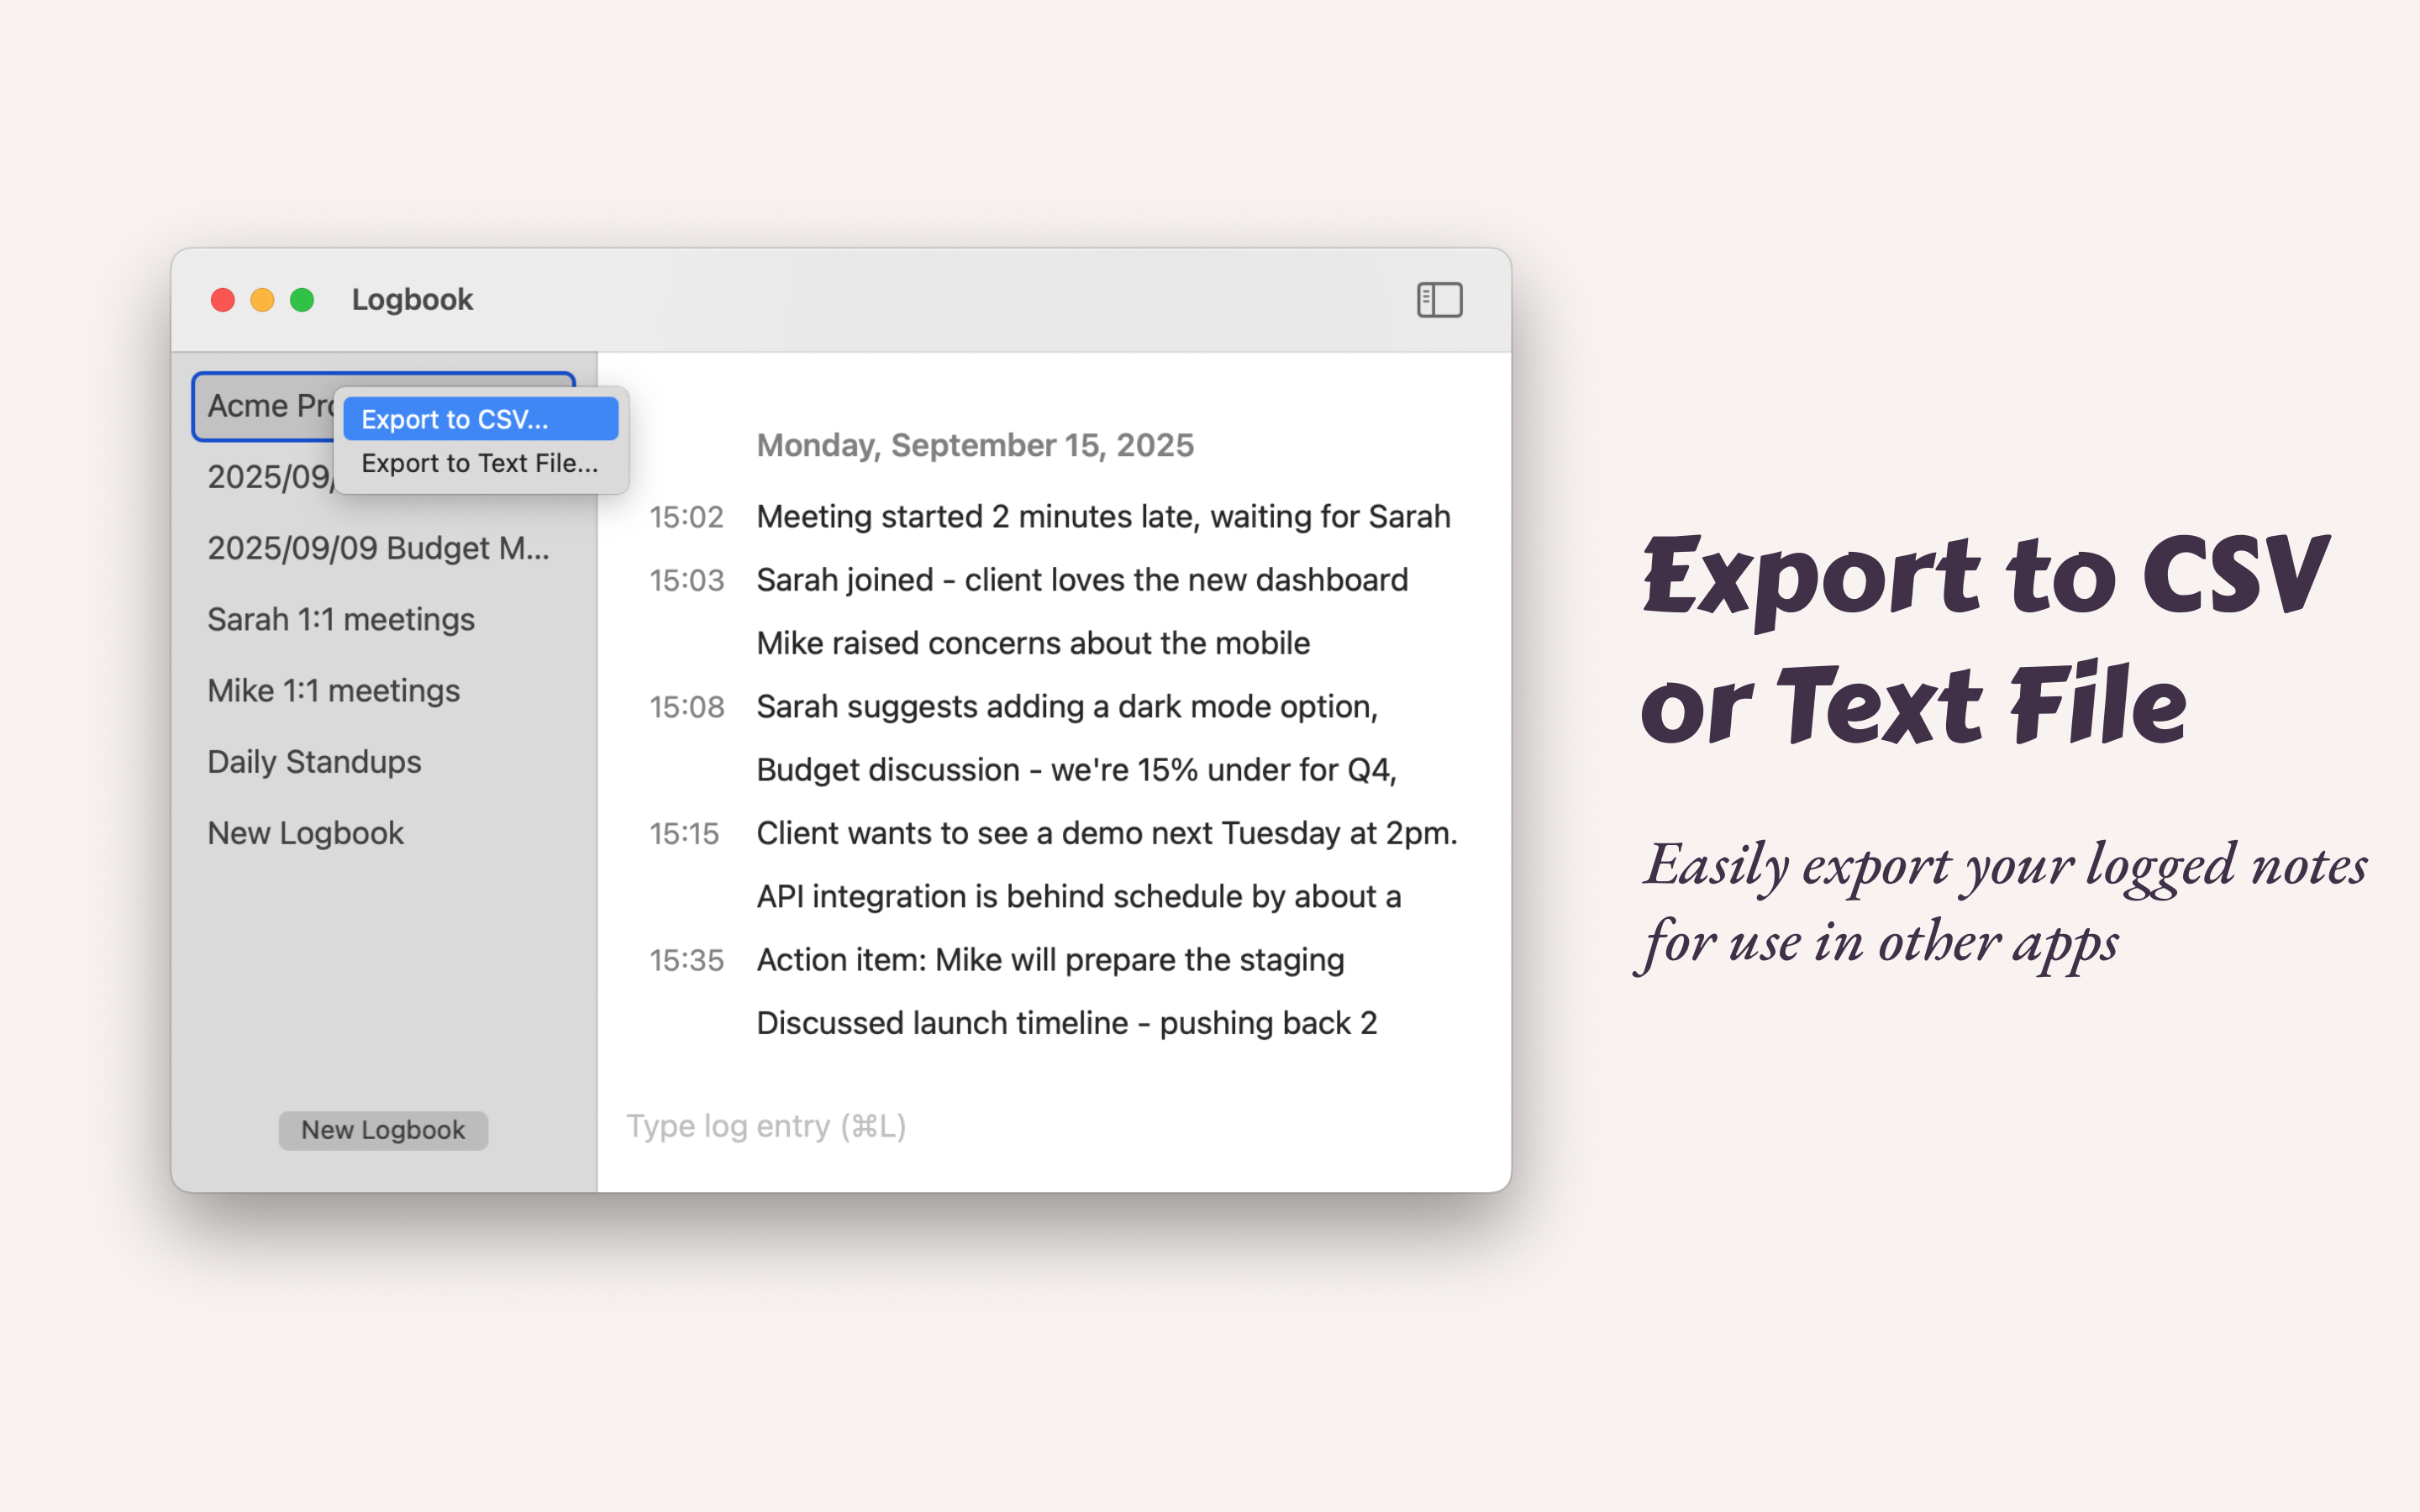Image resolution: width=2420 pixels, height=1512 pixels.
Task: Choose Export to Text File option
Action: 480,463
